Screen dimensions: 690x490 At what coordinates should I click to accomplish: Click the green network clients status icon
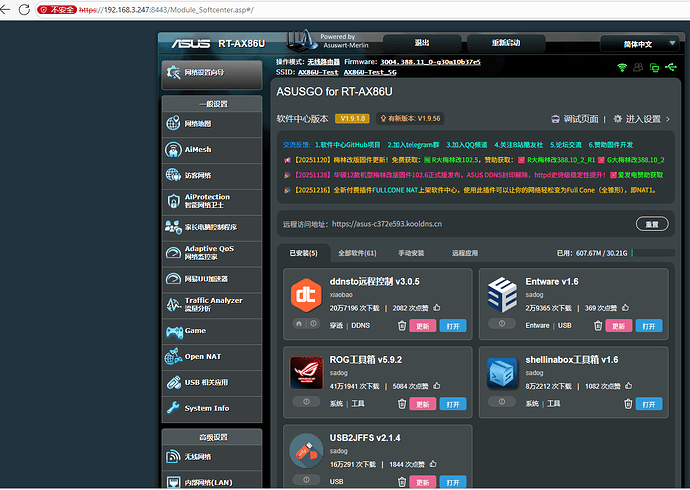[x=654, y=68]
